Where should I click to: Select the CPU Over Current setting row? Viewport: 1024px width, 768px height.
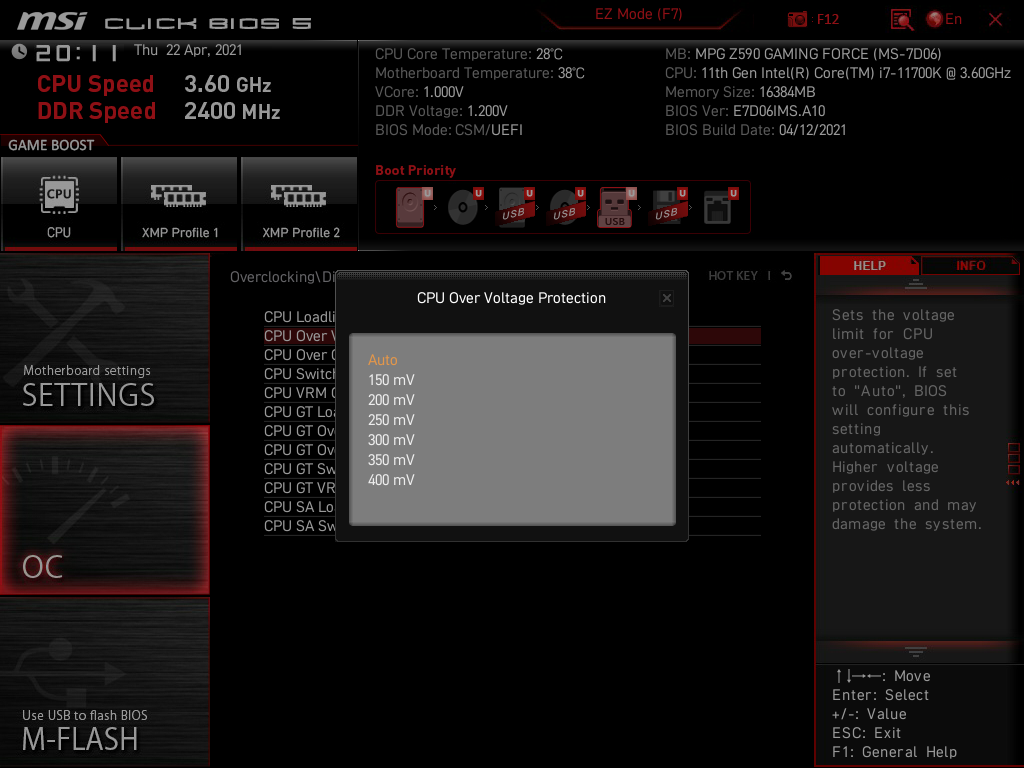(512, 355)
